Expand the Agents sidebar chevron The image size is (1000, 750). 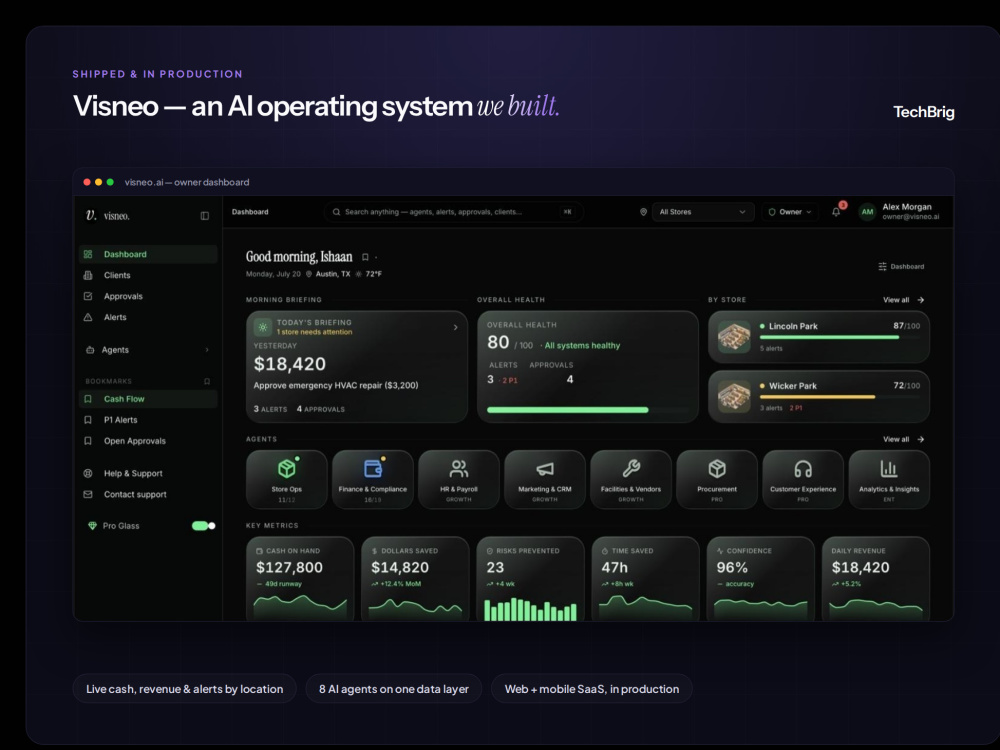tap(207, 349)
